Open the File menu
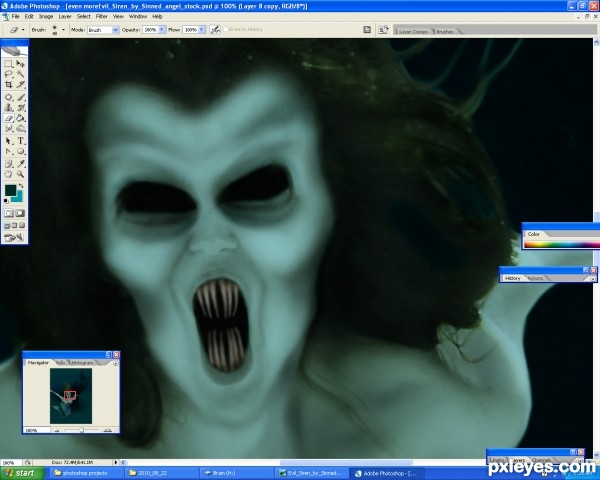The image size is (600, 480). pyautogui.click(x=15, y=16)
